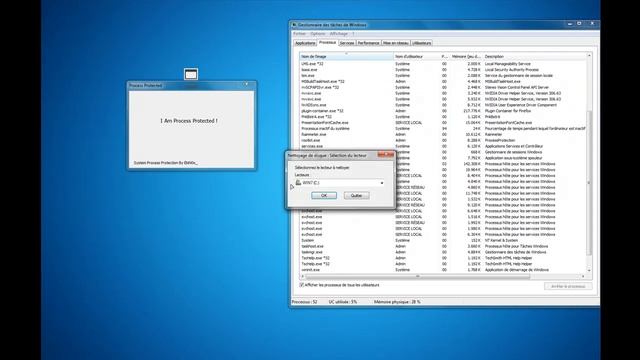This screenshot has height=360, width=640.
Task: Select the rootkit.exe process row
Action: 443,140
